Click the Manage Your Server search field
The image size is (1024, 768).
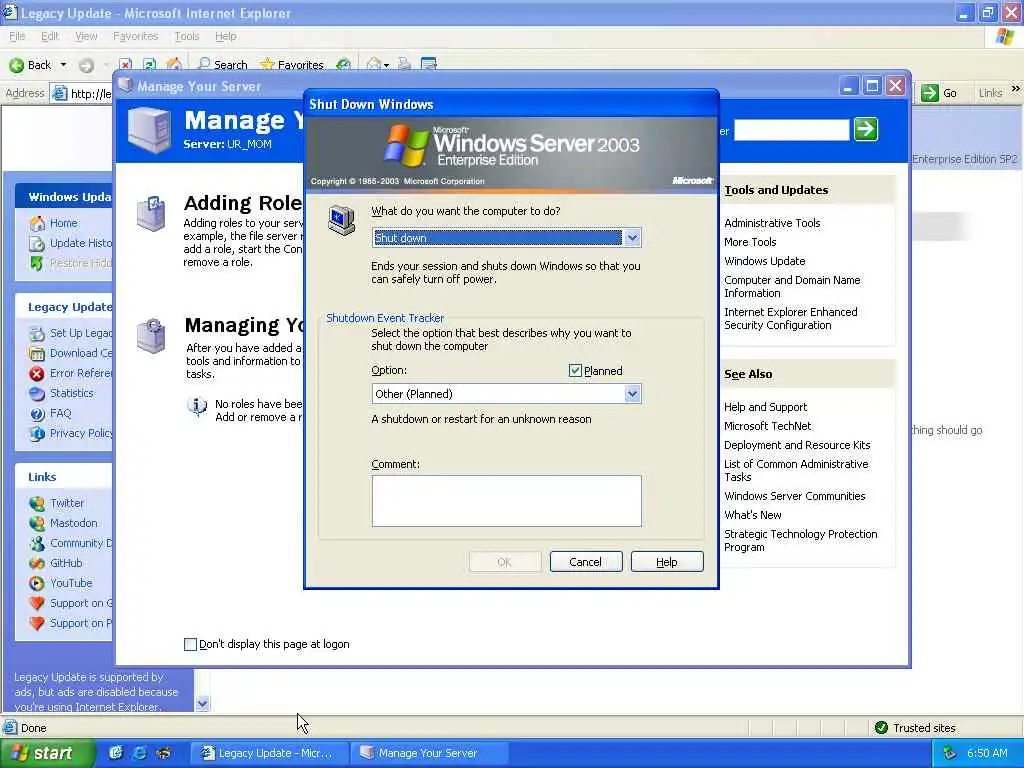click(792, 129)
